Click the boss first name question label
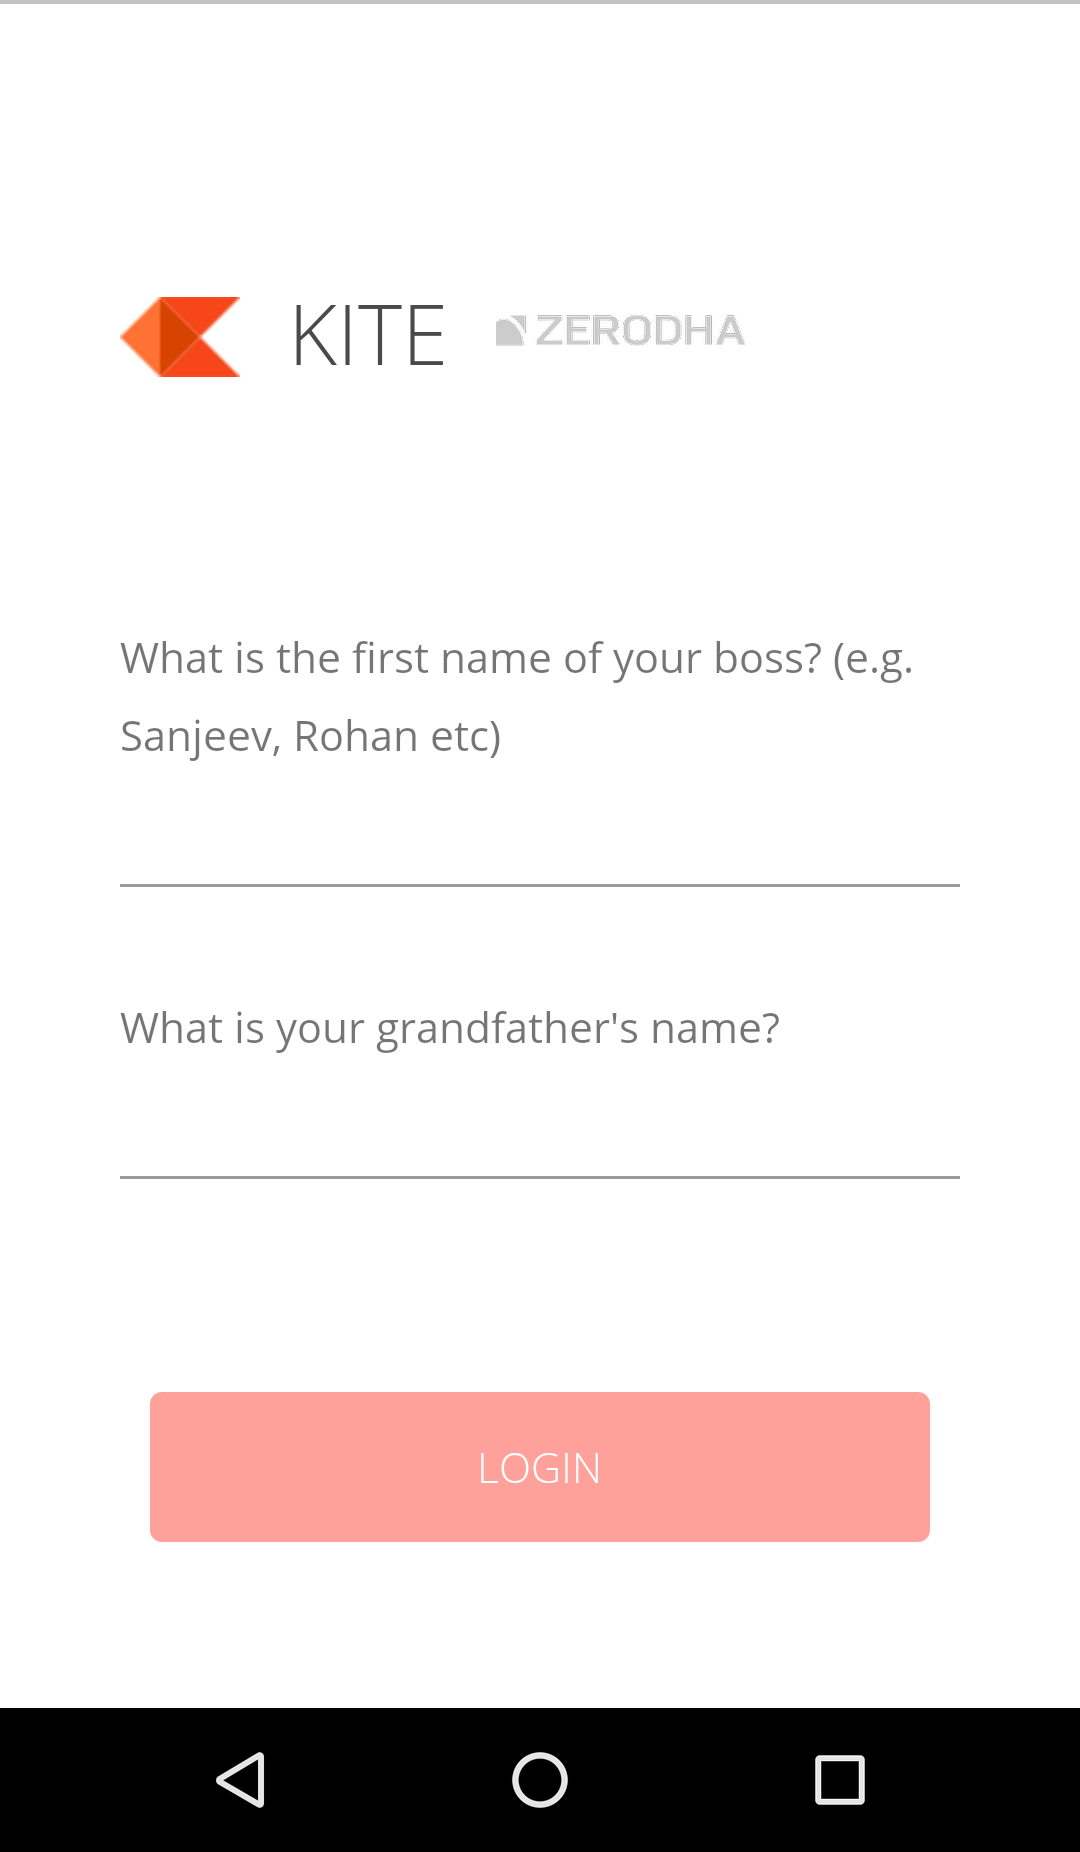 (517, 697)
